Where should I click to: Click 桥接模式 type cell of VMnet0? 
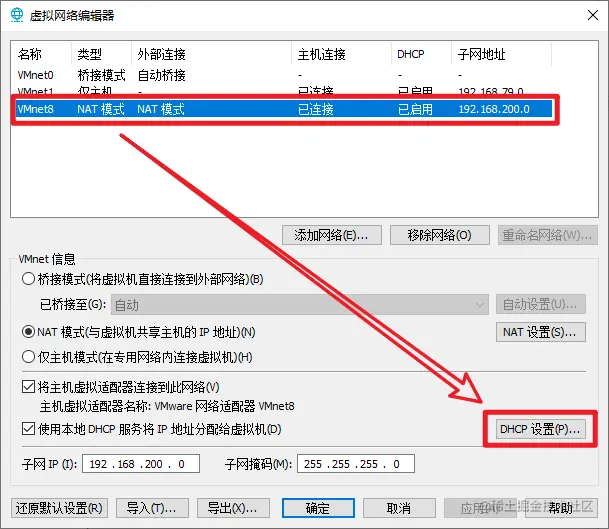(x=101, y=75)
